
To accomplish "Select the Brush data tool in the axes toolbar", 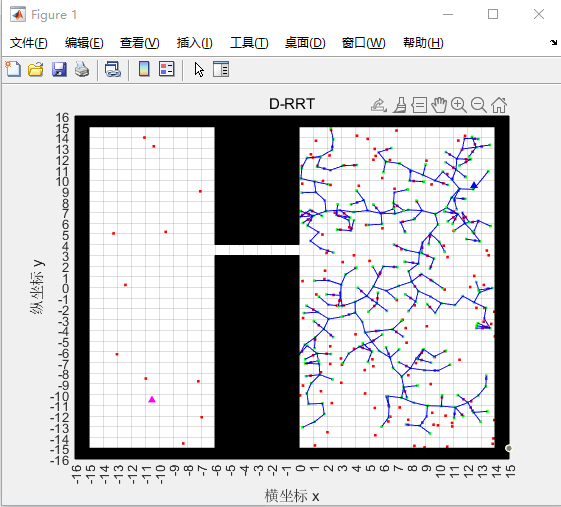I will coord(400,105).
